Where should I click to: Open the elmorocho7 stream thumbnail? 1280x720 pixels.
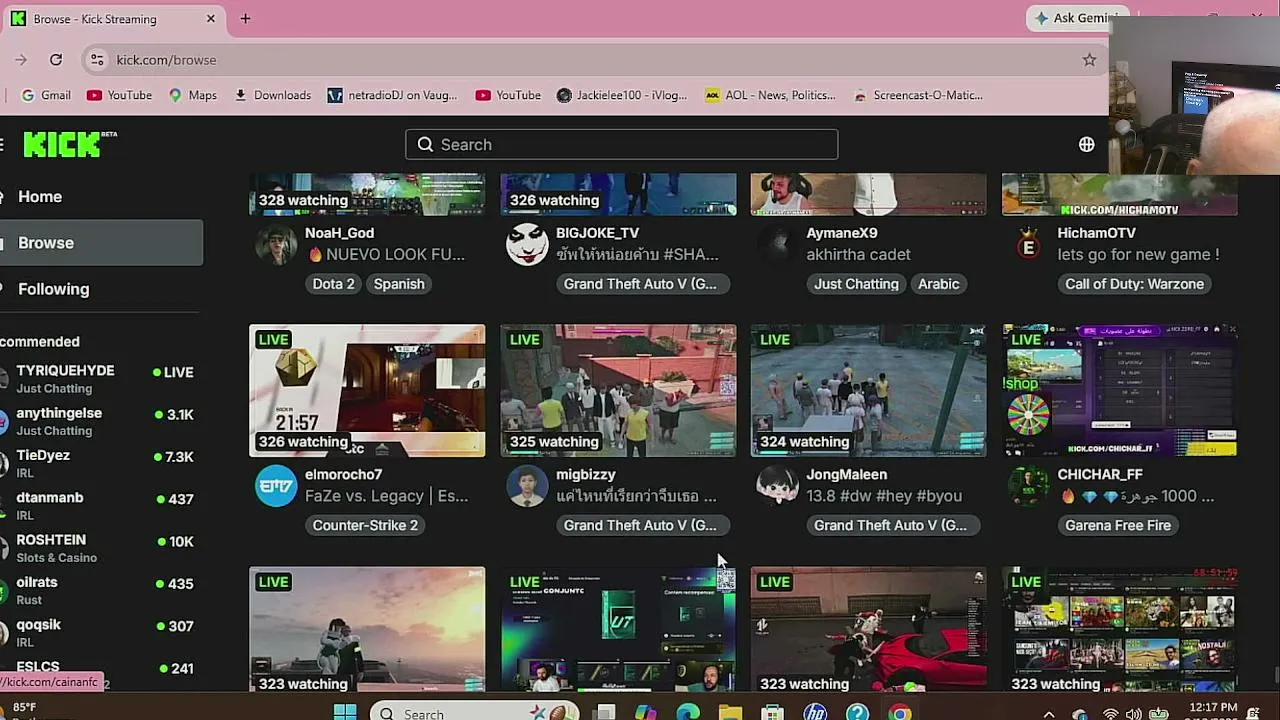[367, 390]
